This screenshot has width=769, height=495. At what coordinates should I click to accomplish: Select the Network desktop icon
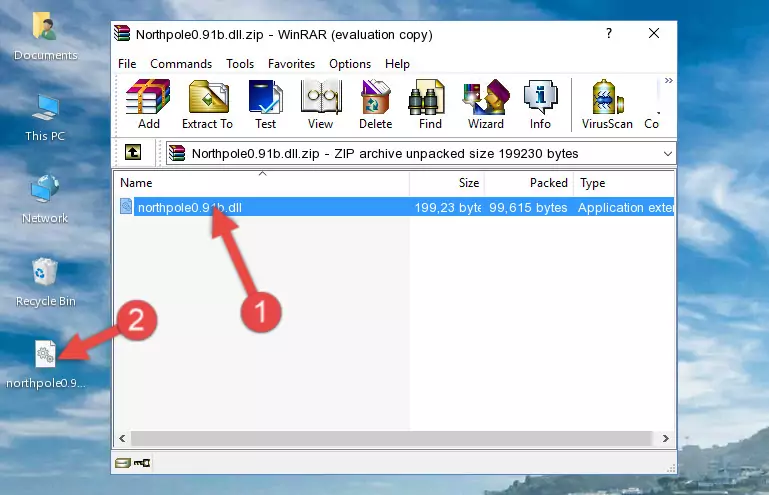coord(45,199)
